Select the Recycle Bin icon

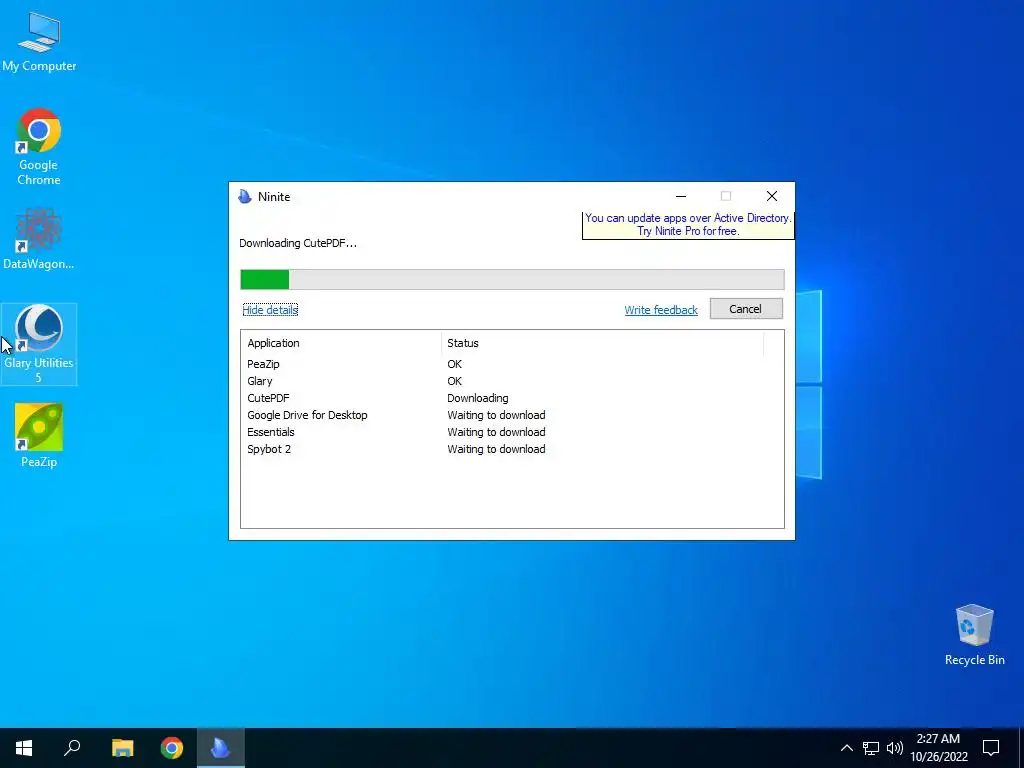[x=974, y=635]
